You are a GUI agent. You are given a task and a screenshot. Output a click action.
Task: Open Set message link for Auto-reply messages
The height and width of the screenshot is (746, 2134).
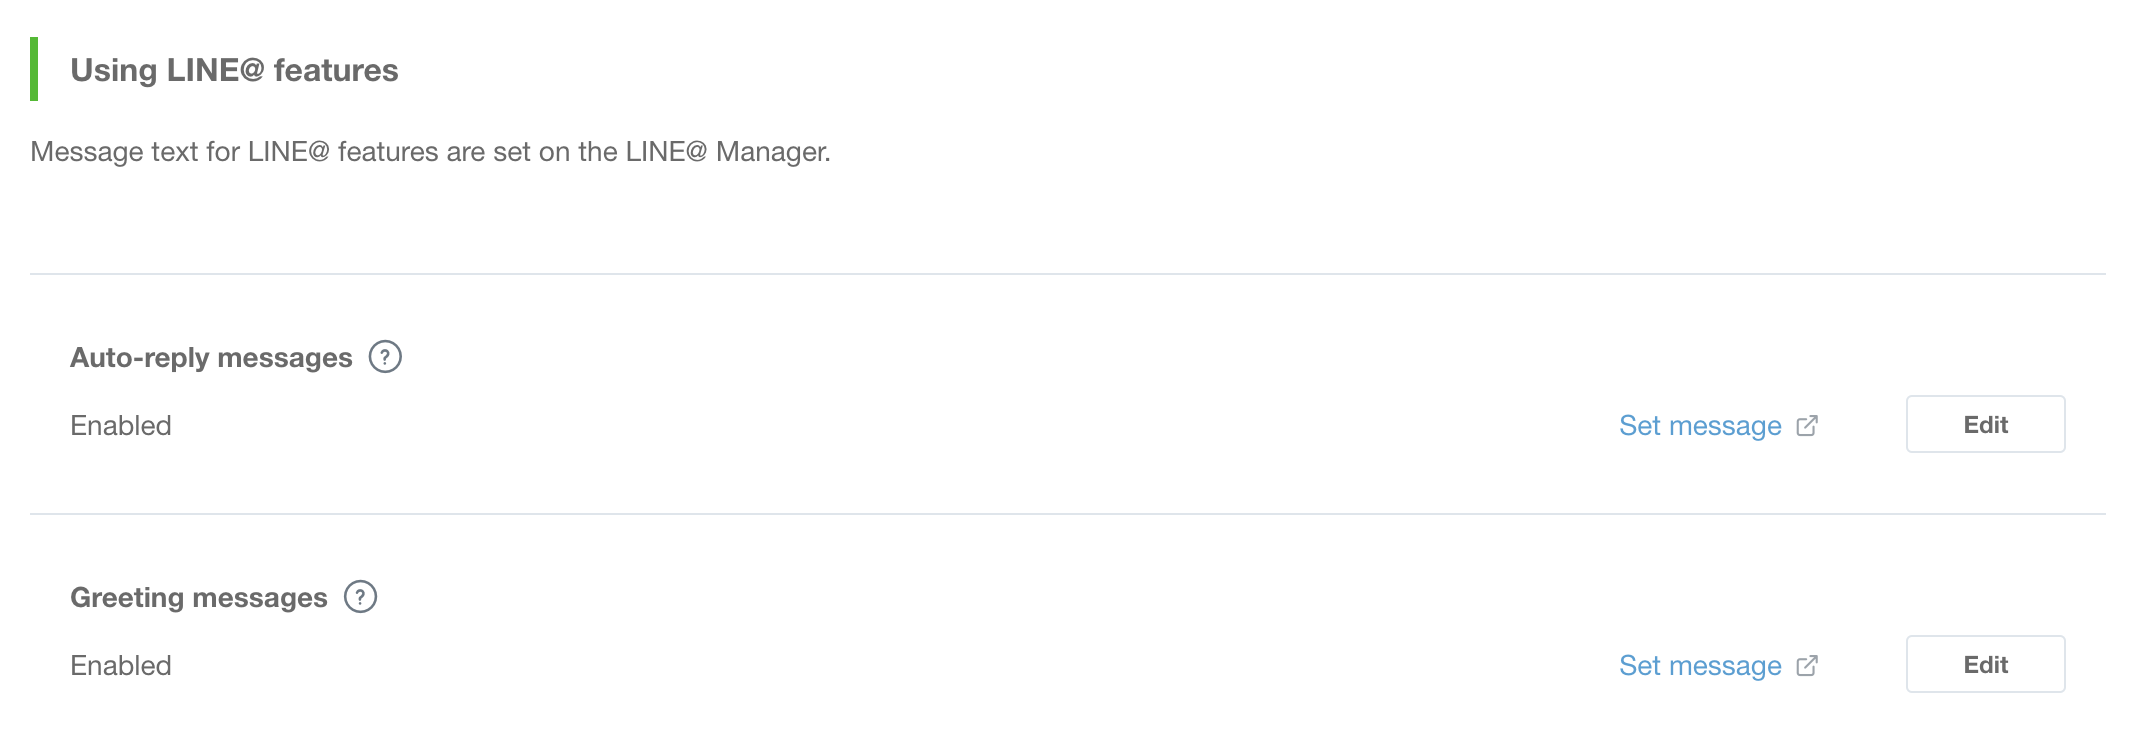tap(1700, 426)
